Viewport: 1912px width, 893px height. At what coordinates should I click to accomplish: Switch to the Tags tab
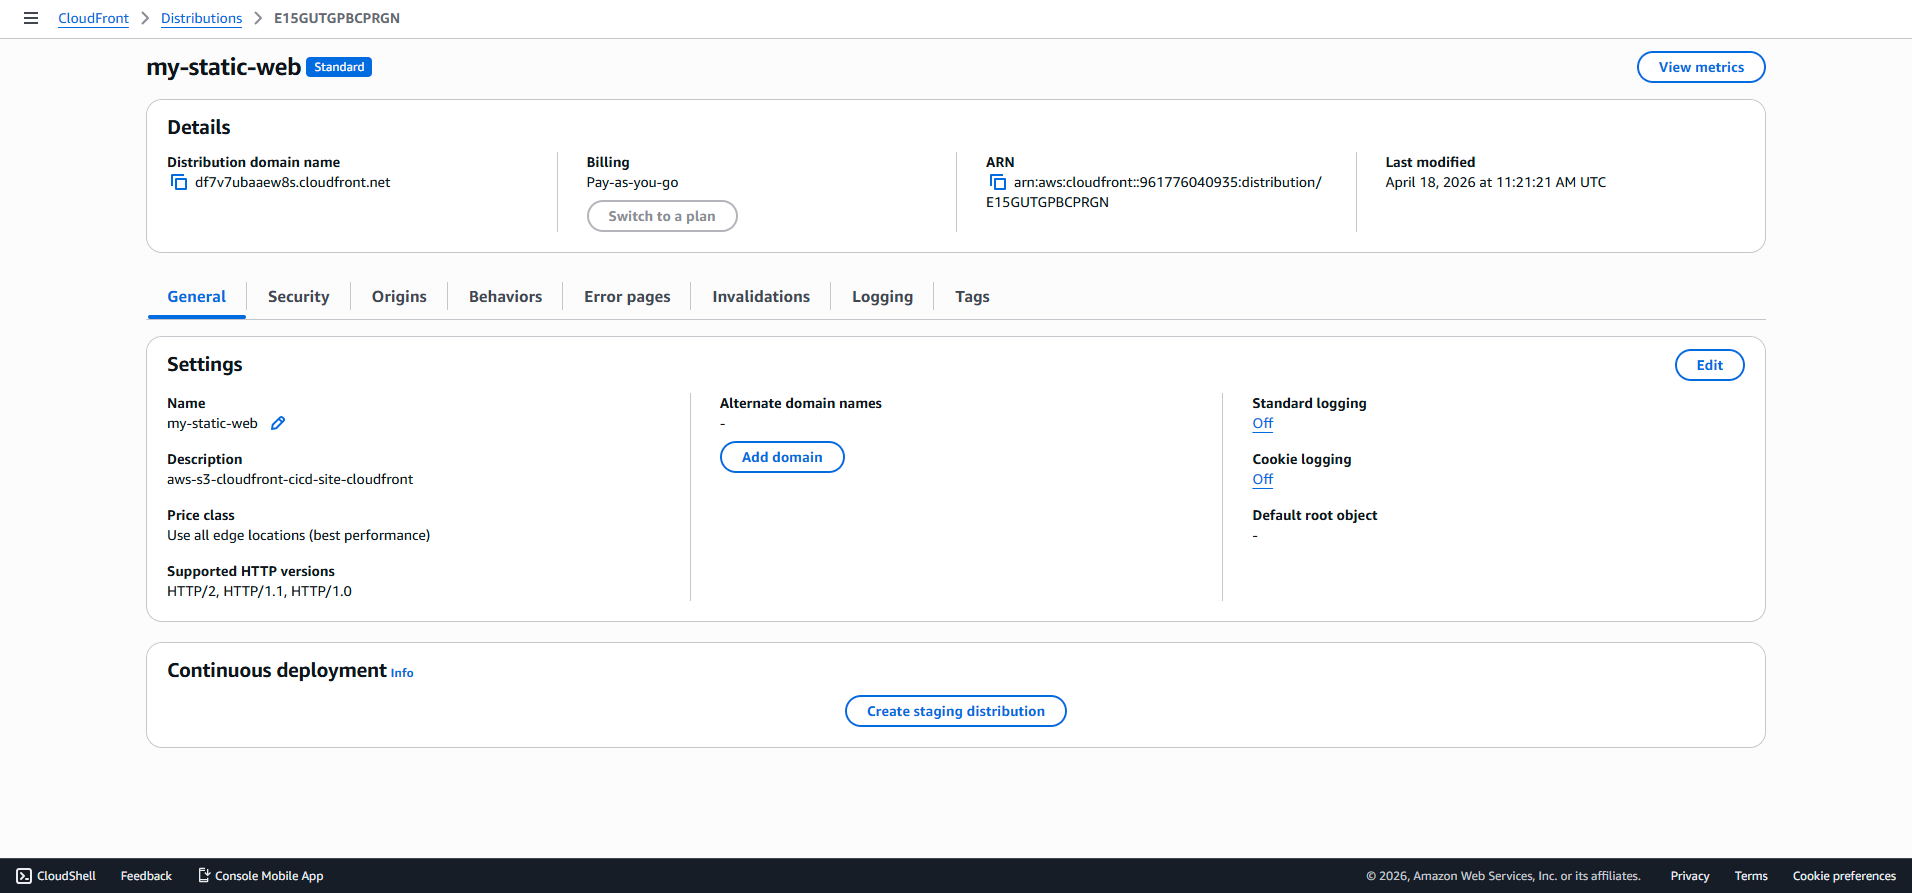(x=972, y=297)
